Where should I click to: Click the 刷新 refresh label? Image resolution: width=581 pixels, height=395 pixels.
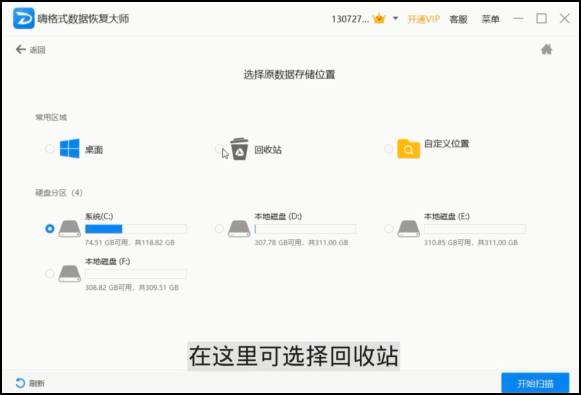37,383
